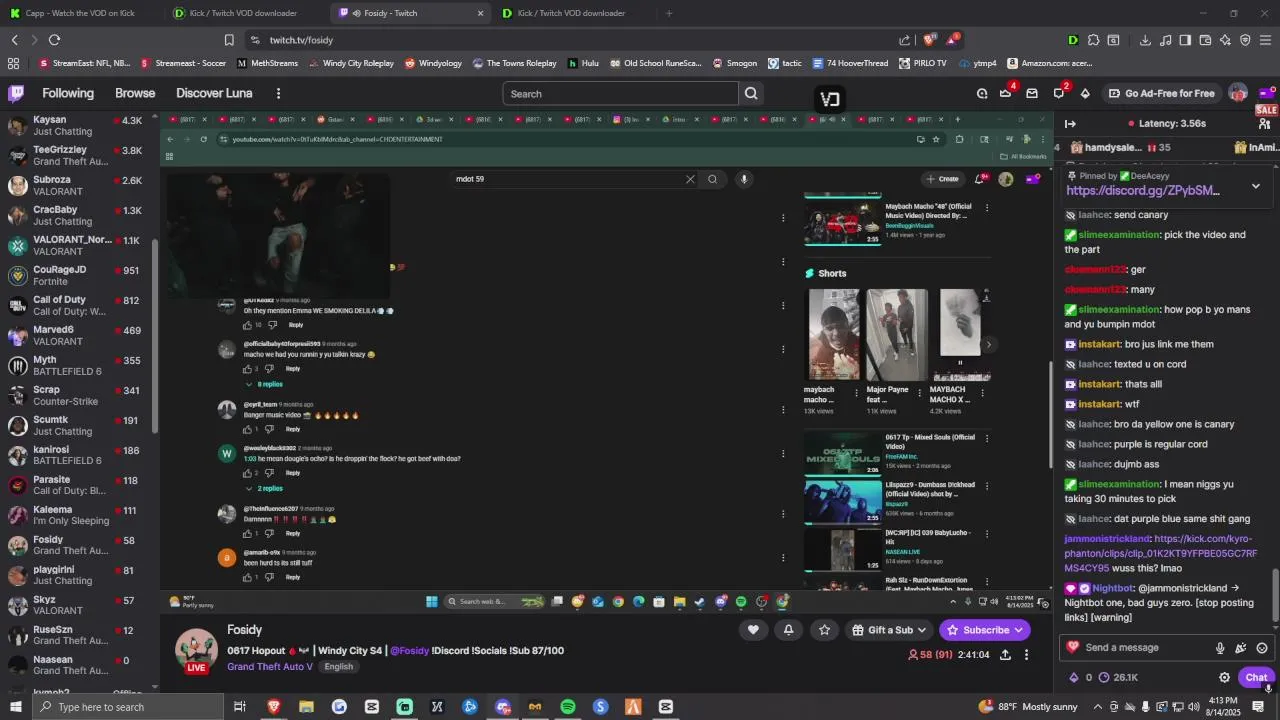
Task: Open the Windows Task View button
Action: [240, 707]
